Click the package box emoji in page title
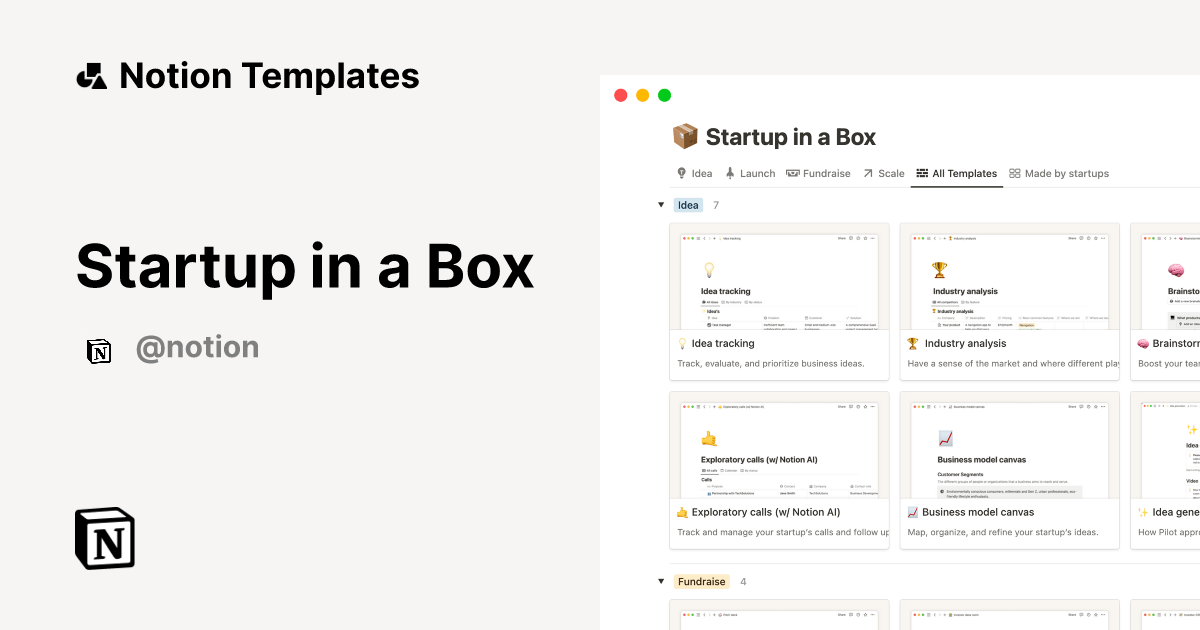This screenshot has width=1200, height=630. click(x=683, y=136)
